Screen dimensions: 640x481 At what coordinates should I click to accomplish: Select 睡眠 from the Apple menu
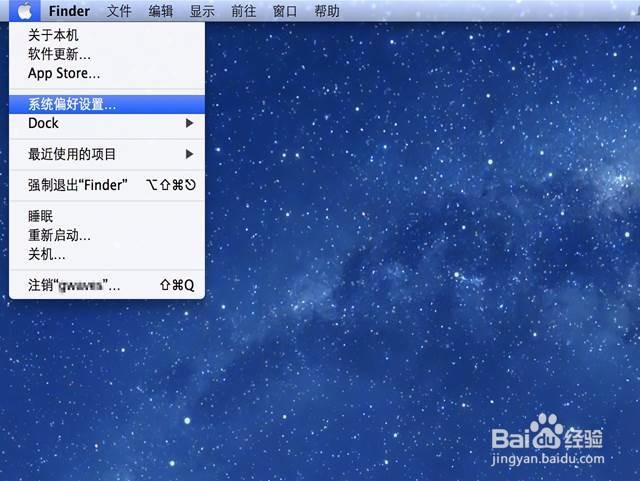(107, 216)
